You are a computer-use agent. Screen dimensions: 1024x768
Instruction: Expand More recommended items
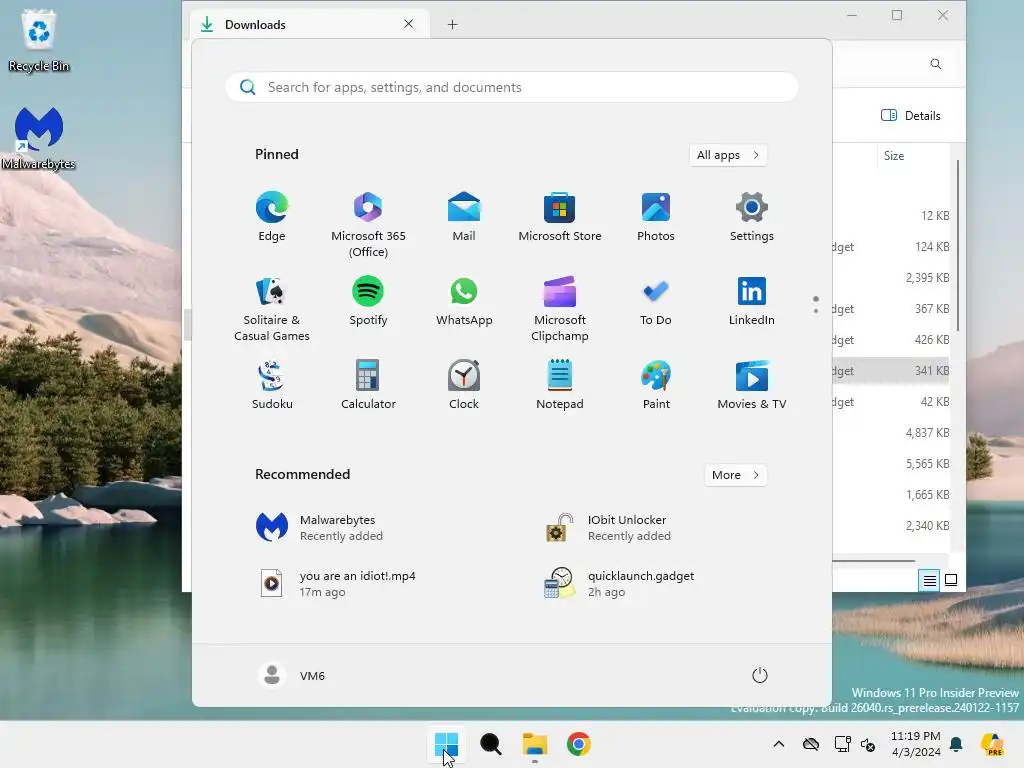tap(735, 475)
